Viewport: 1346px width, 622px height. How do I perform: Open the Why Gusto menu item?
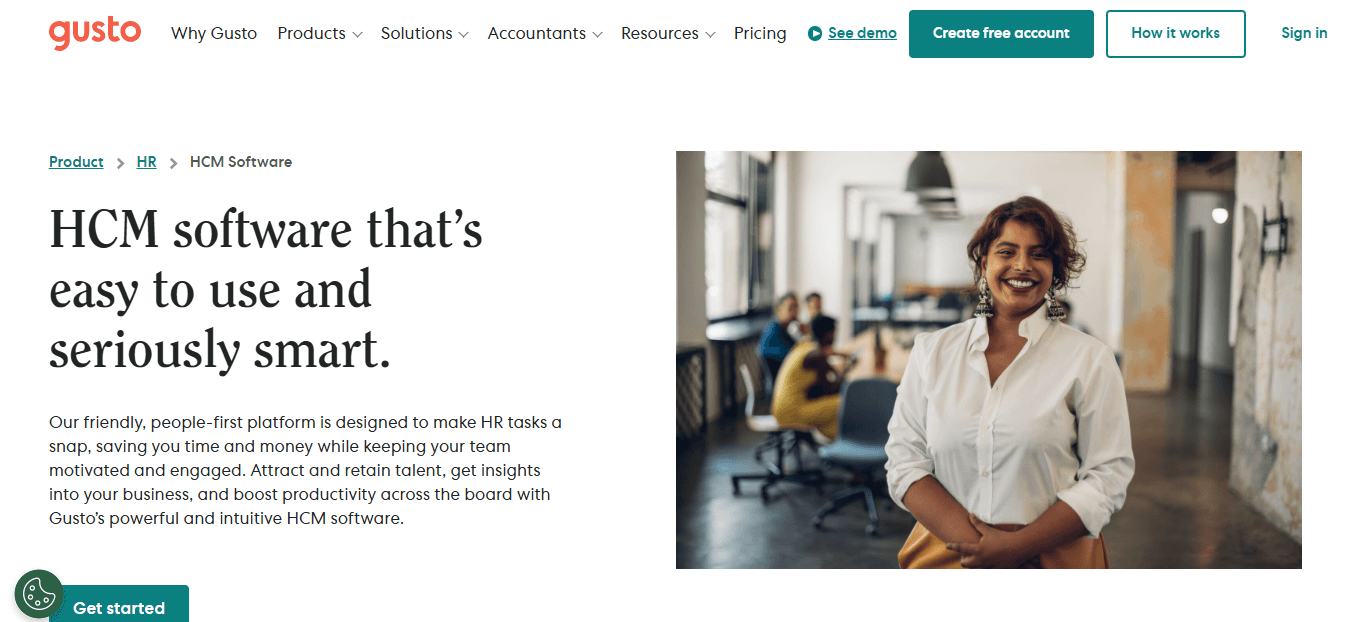point(214,33)
